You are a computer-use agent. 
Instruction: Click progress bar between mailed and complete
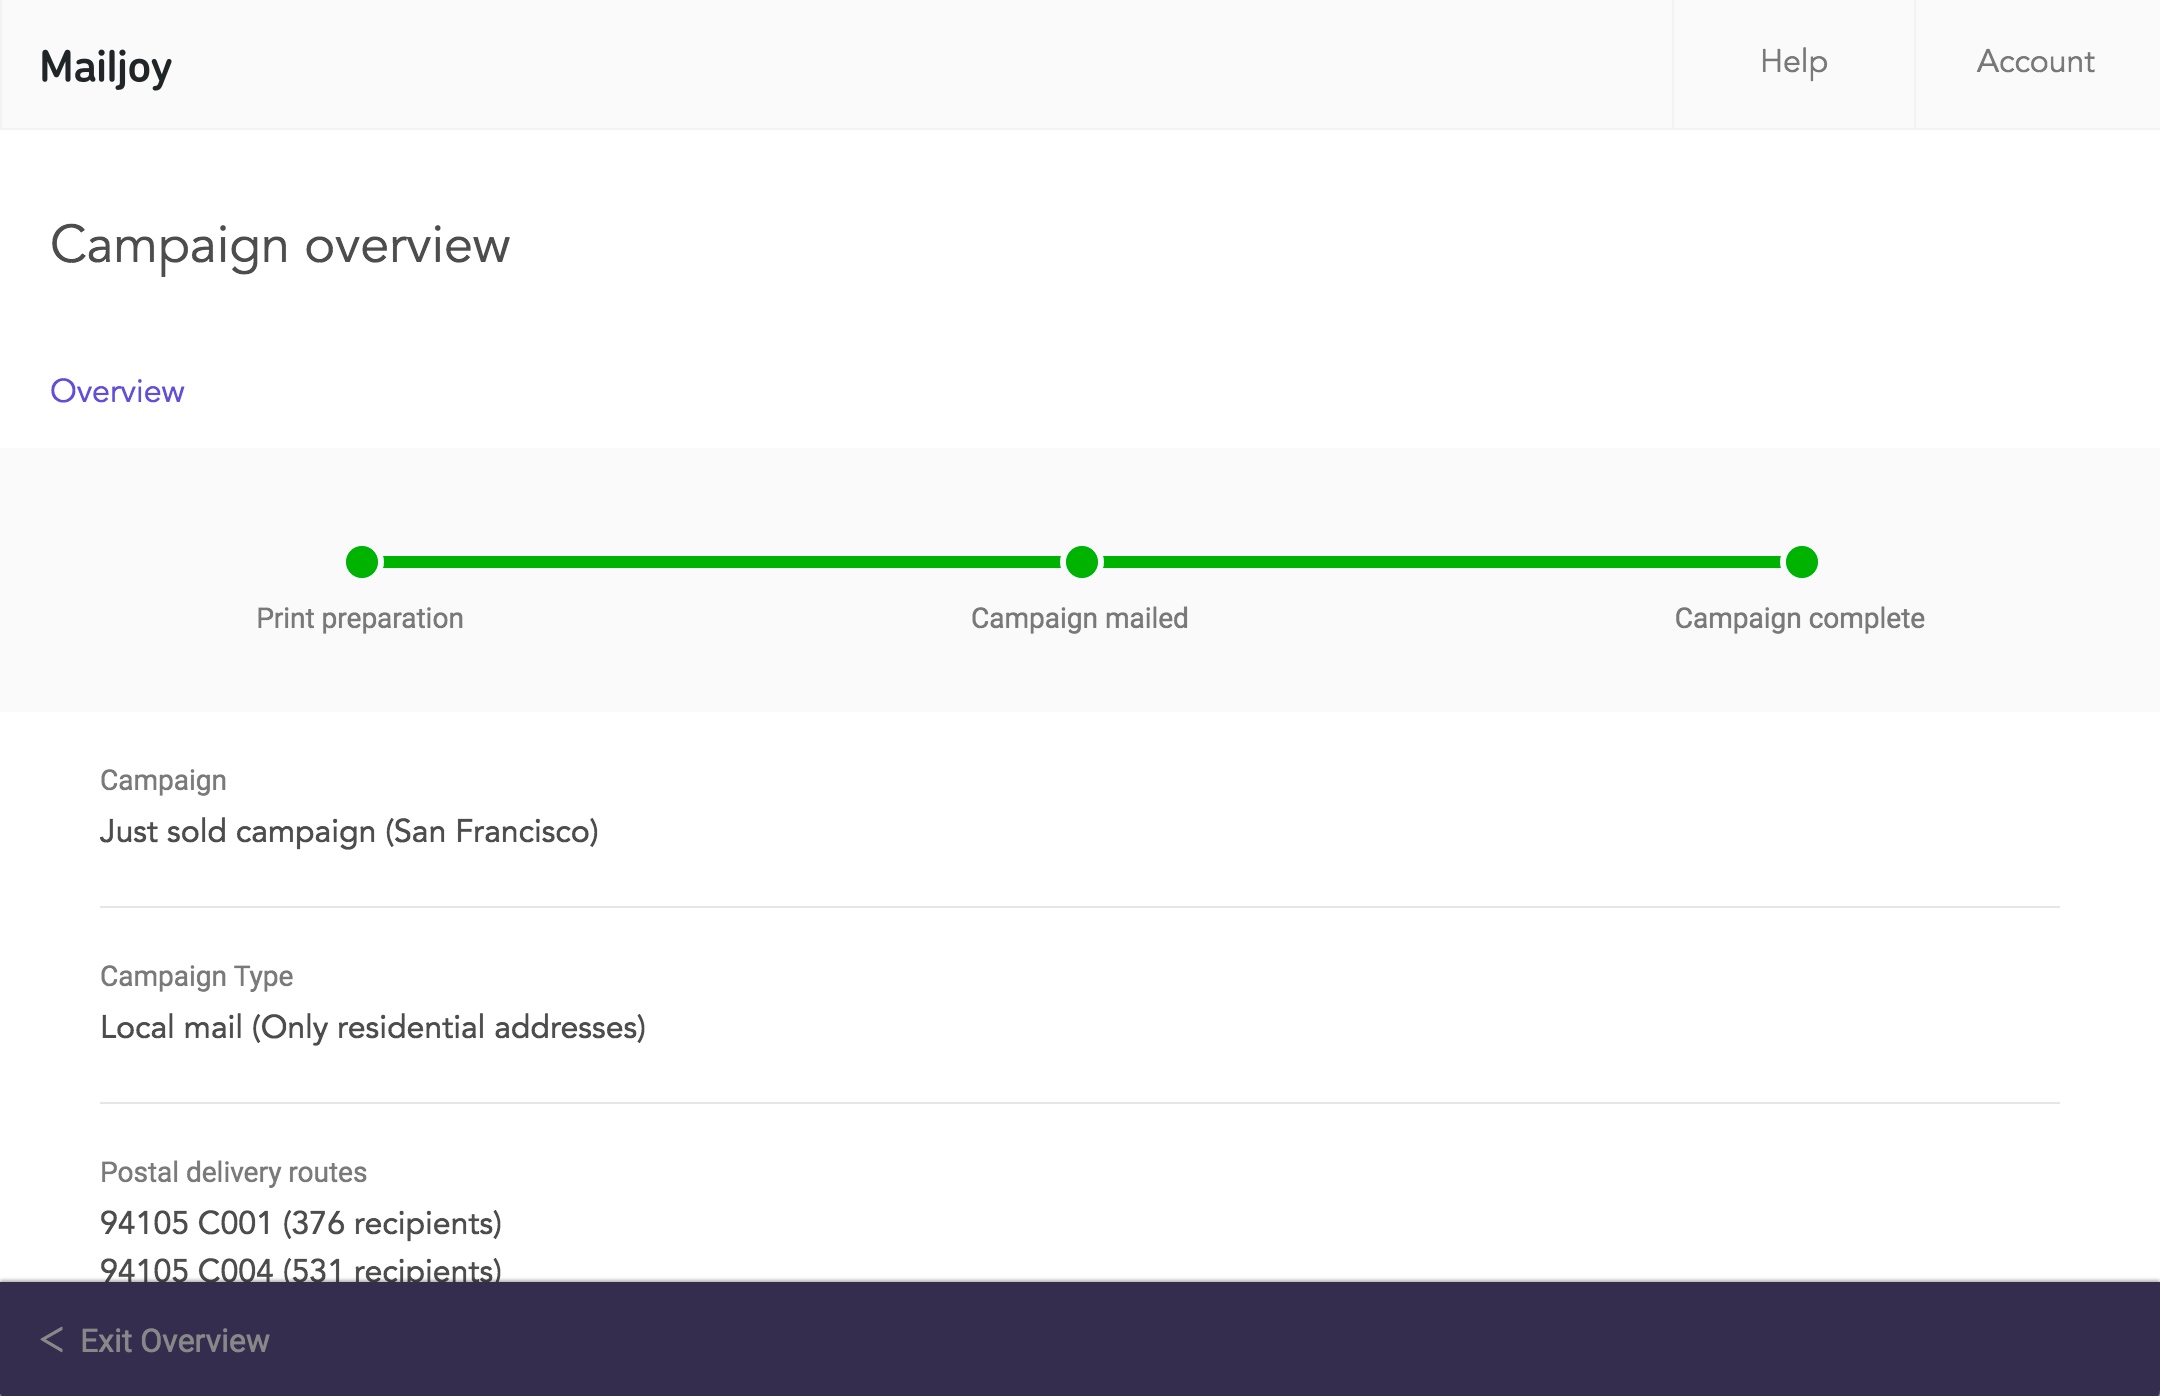pos(1440,562)
